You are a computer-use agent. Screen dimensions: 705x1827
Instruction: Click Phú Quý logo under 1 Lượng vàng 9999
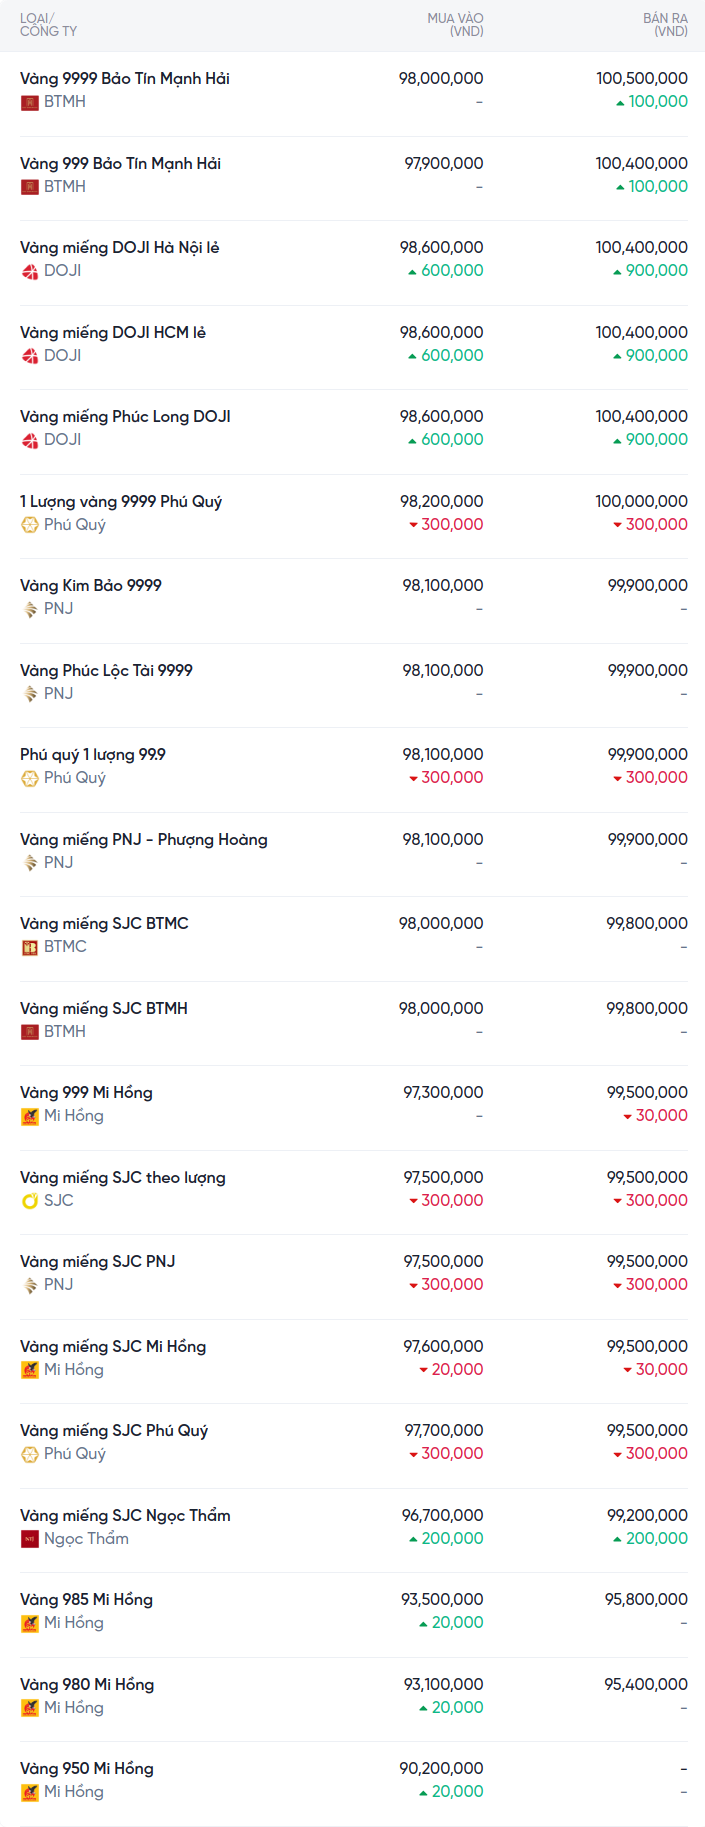(30, 525)
